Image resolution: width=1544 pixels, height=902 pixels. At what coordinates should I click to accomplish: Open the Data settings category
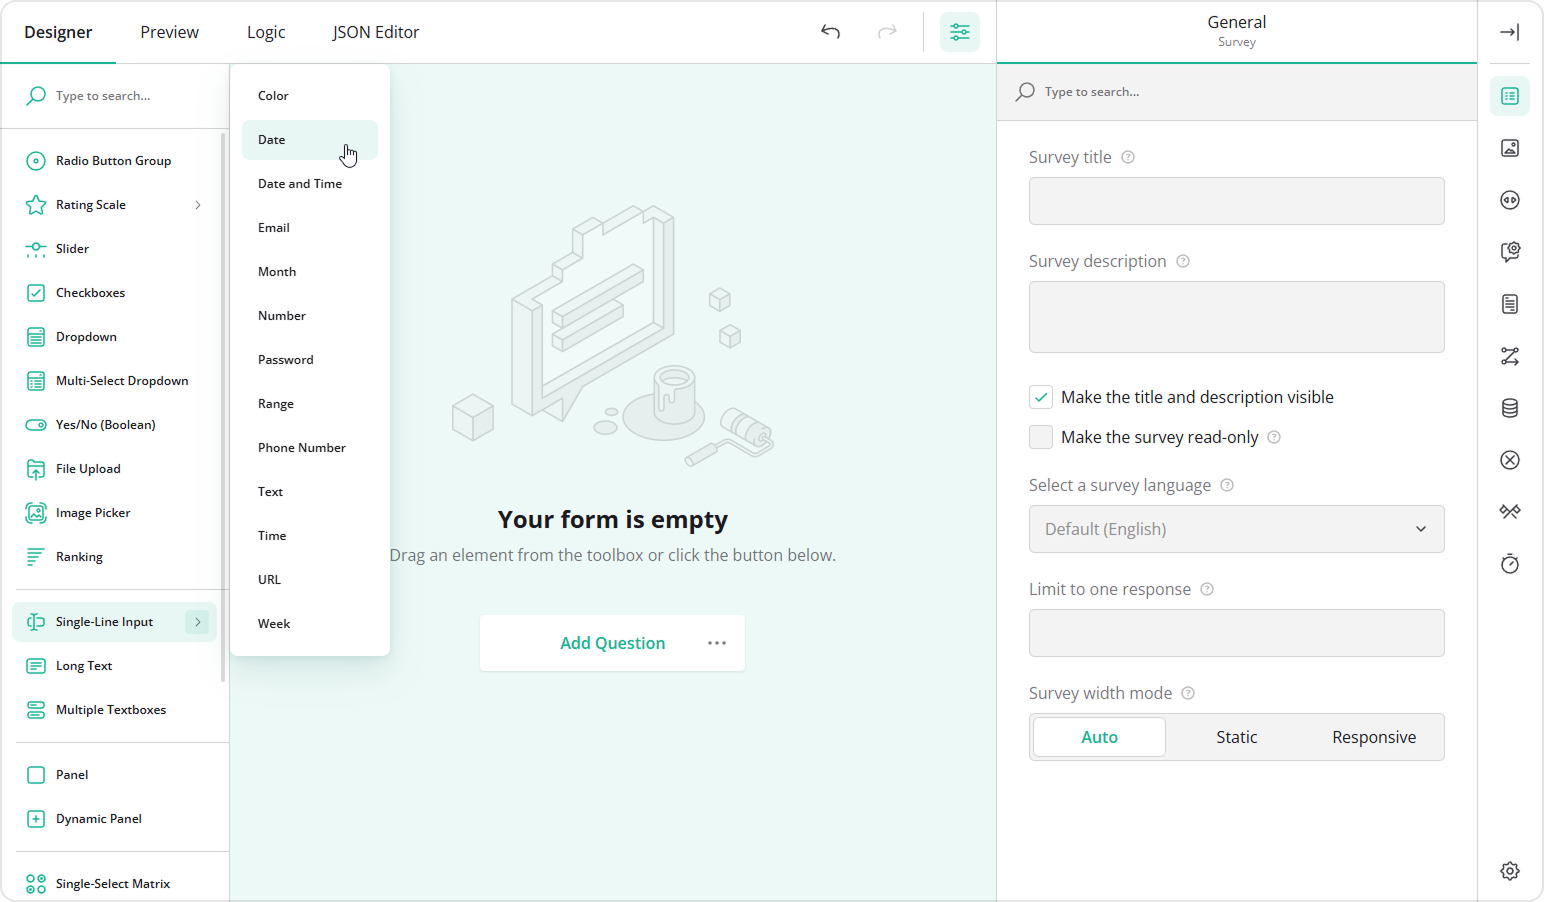[x=1510, y=407]
